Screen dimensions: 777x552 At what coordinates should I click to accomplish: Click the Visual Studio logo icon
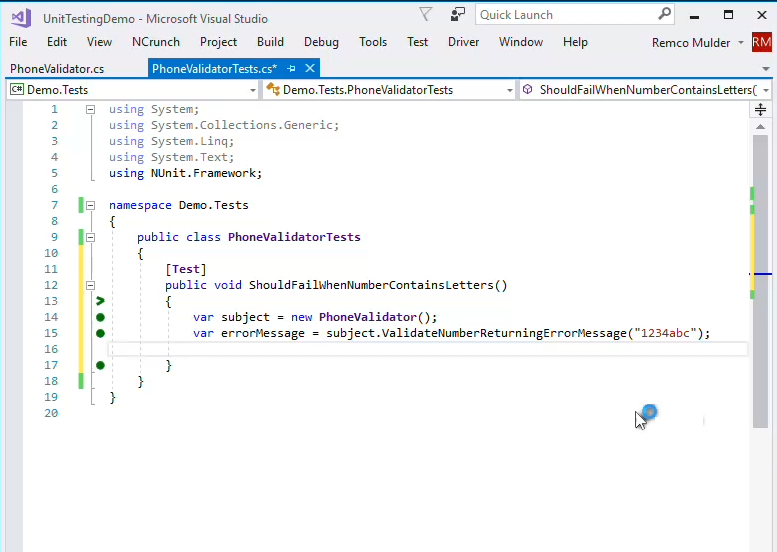[21, 18]
